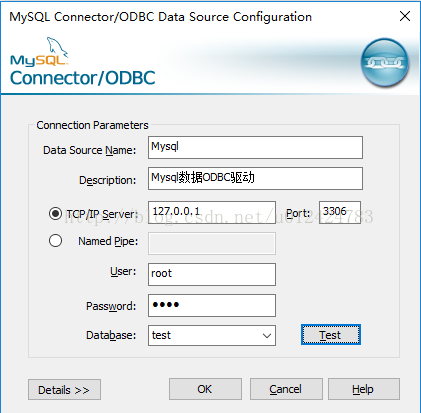This screenshot has width=421, height=413.
Task: Close the configuration dialog window
Action: pos(405,16)
